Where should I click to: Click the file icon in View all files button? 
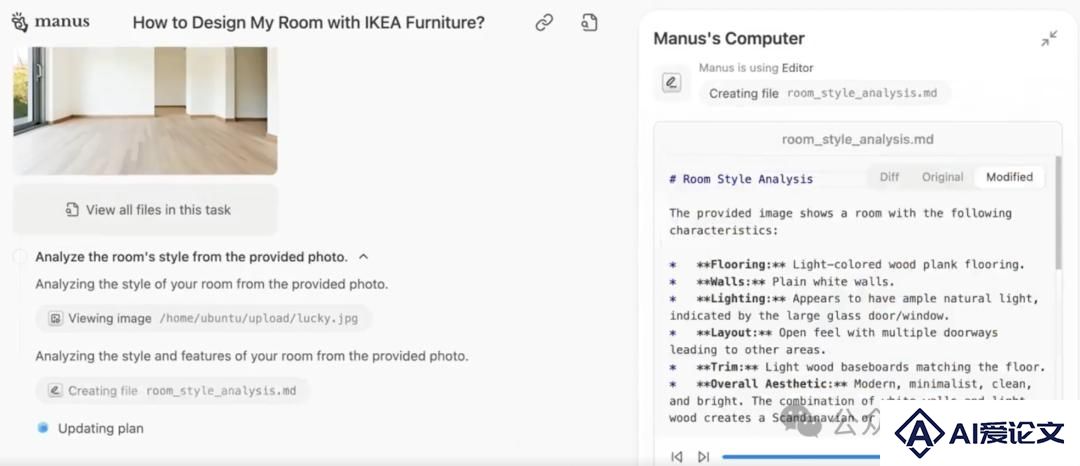pyautogui.click(x=72, y=210)
